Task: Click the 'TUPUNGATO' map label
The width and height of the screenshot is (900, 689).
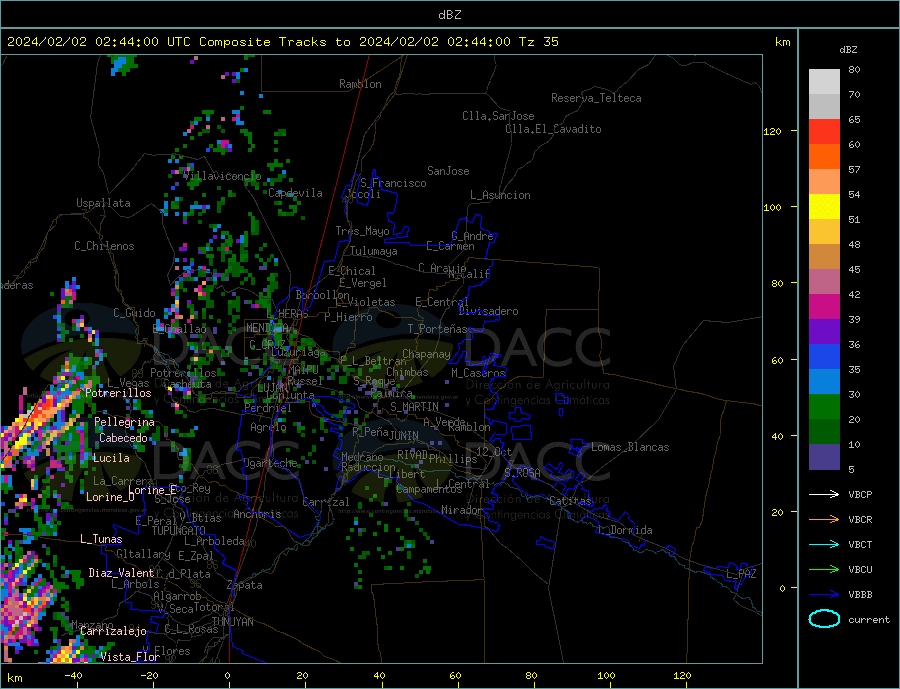Action: pyautogui.click(x=178, y=531)
